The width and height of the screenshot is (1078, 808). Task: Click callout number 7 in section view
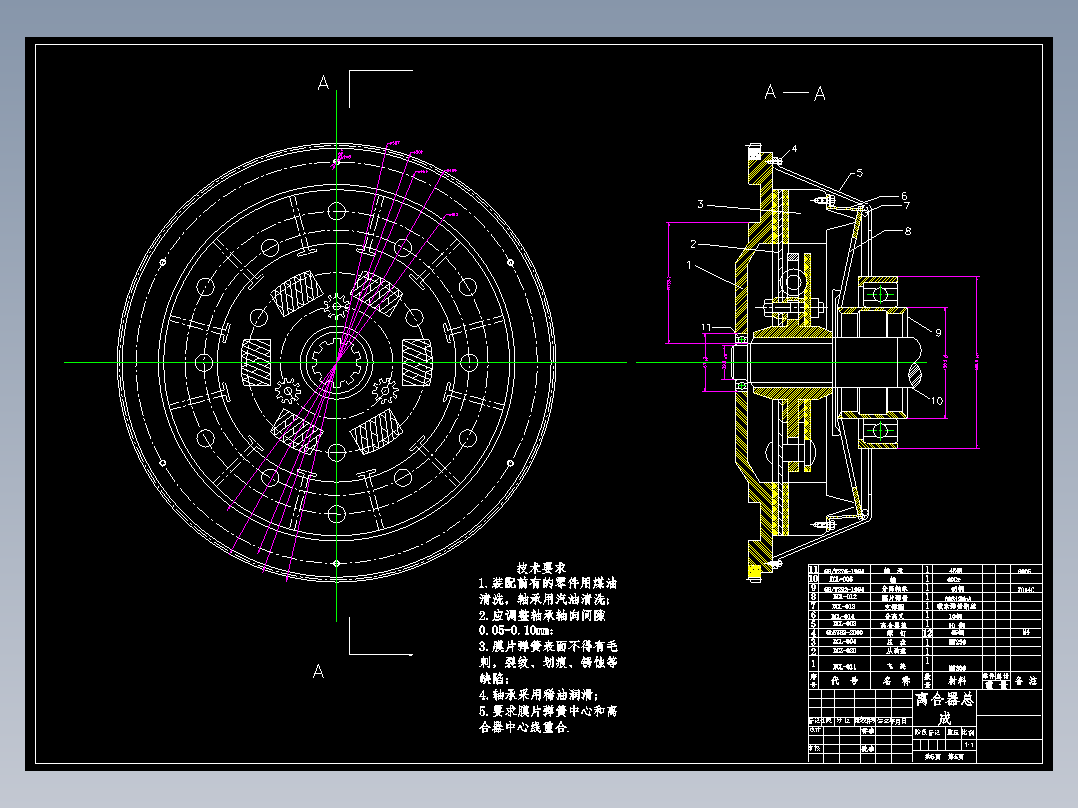click(x=907, y=205)
